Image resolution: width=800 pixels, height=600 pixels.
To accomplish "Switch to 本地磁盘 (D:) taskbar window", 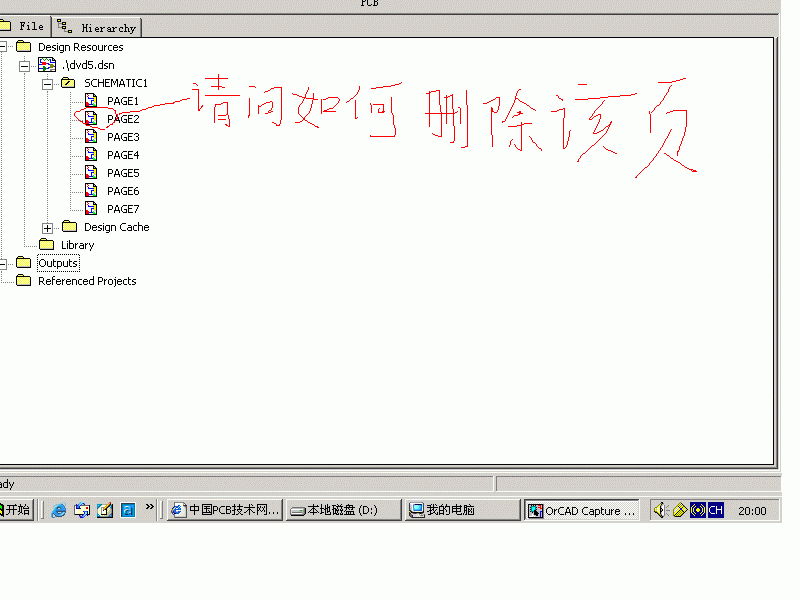I will (343, 510).
